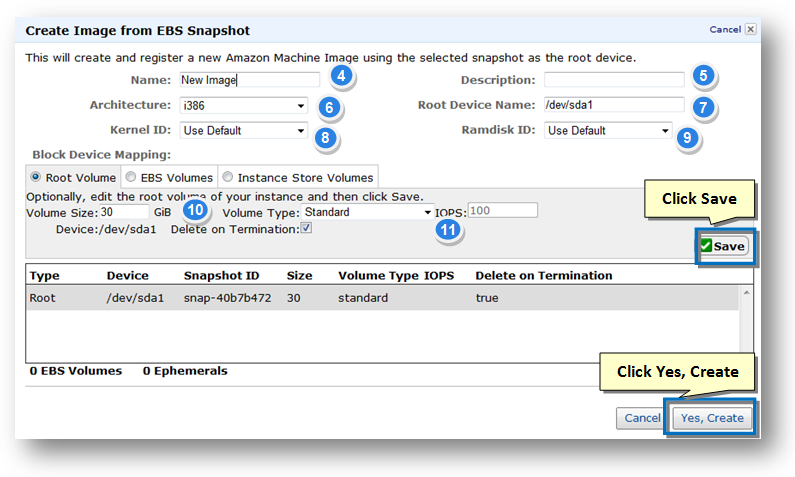The width and height of the screenshot is (795, 477).
Task: Click the Size cell value 30
Action: 294,298
